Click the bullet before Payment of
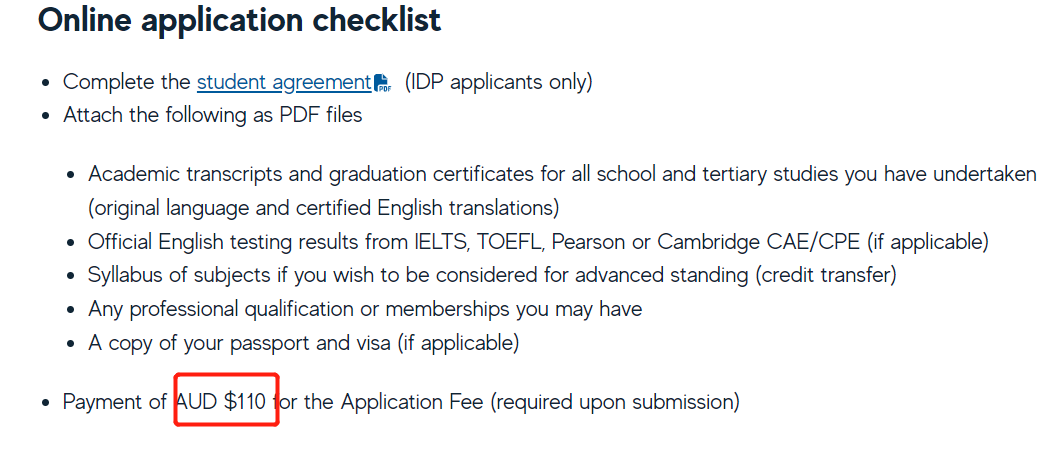This screenshot has width=1063, height=450. click(46, 403)
